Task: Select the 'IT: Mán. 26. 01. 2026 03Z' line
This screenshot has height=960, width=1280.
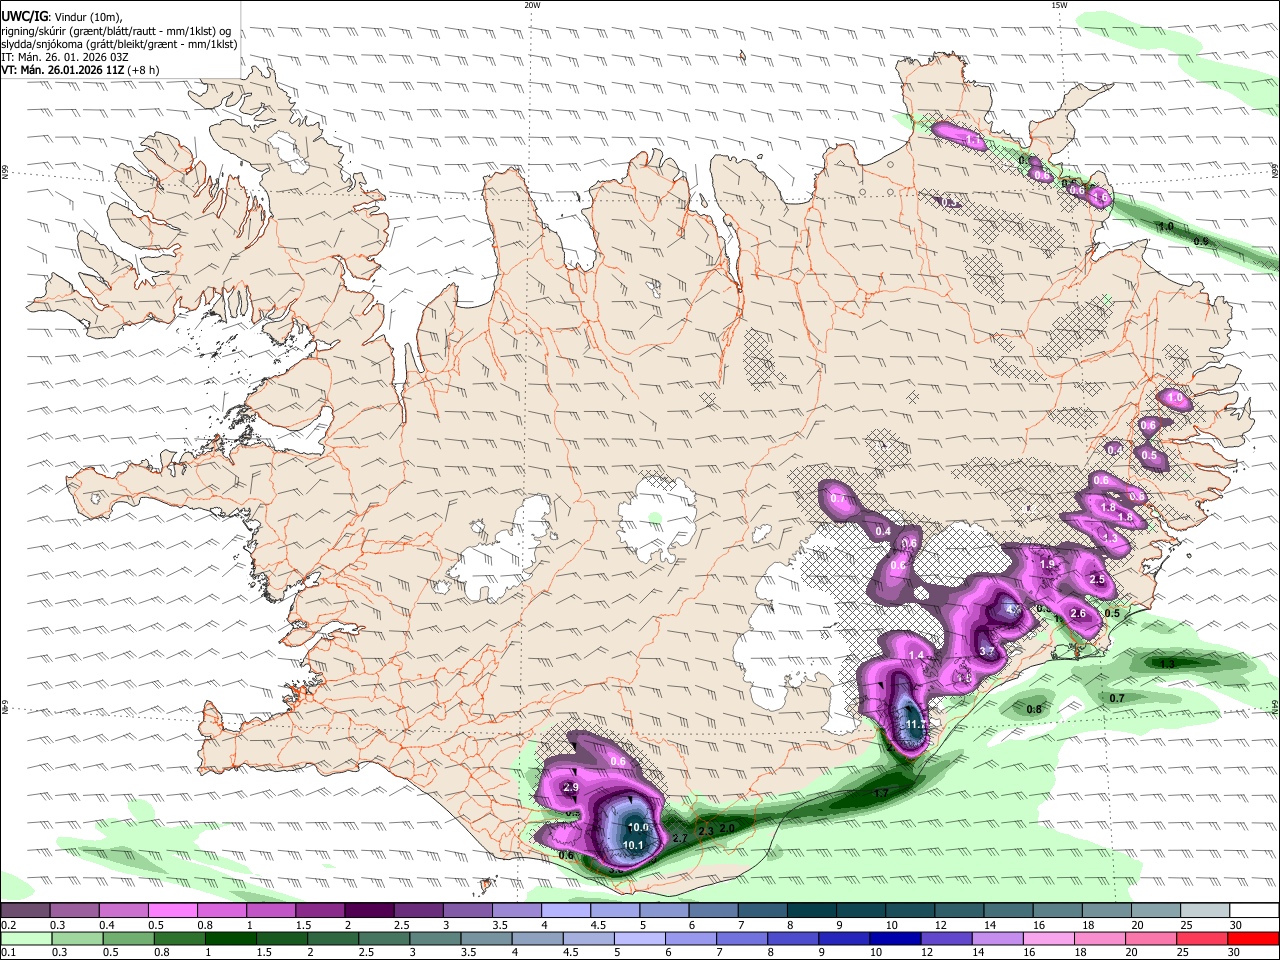Action: pyautogui.click(x=66, y=57)
